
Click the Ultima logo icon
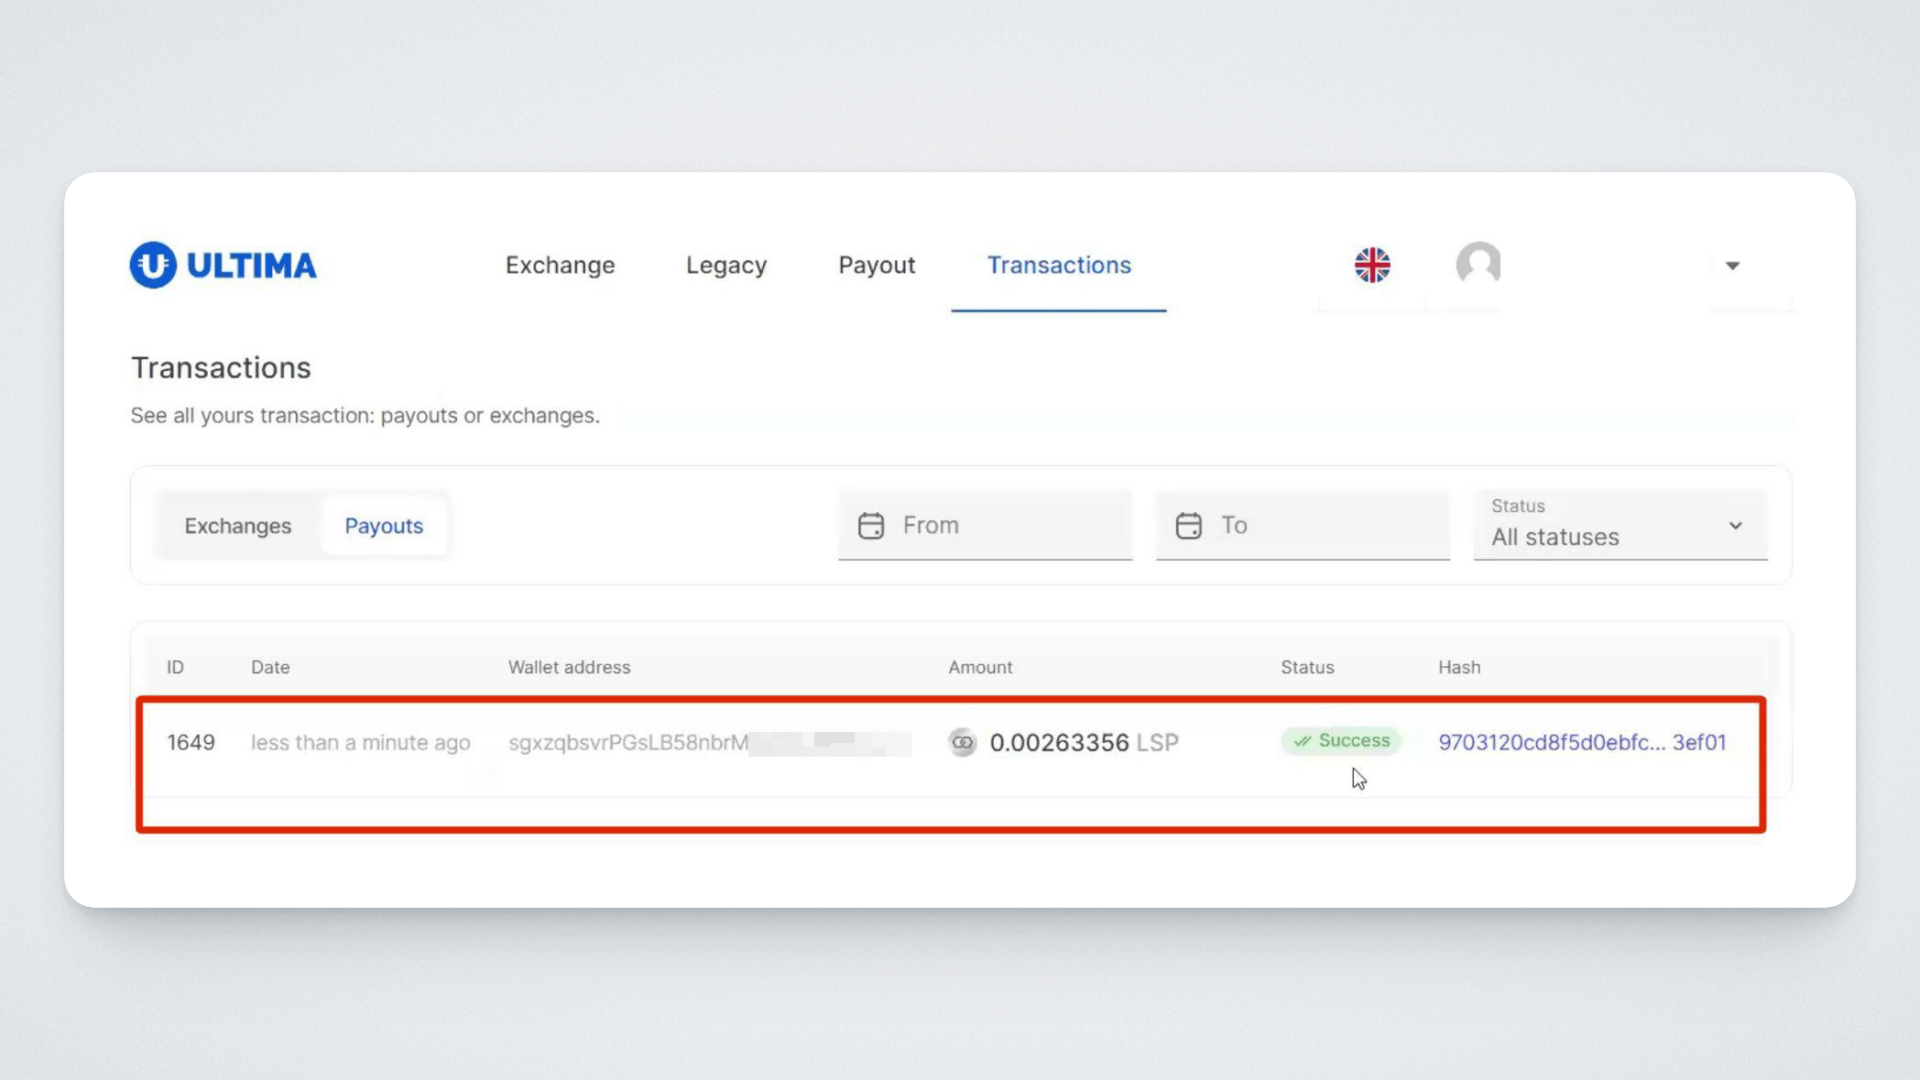click(153, 265)
